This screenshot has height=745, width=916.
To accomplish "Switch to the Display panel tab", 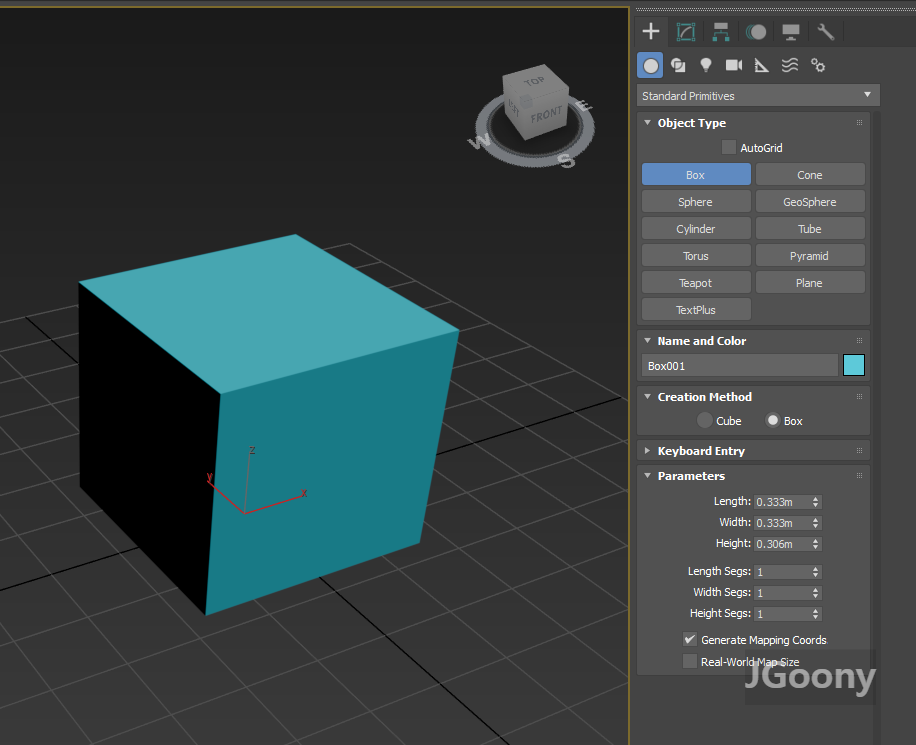I will click(x=791, y=32).
